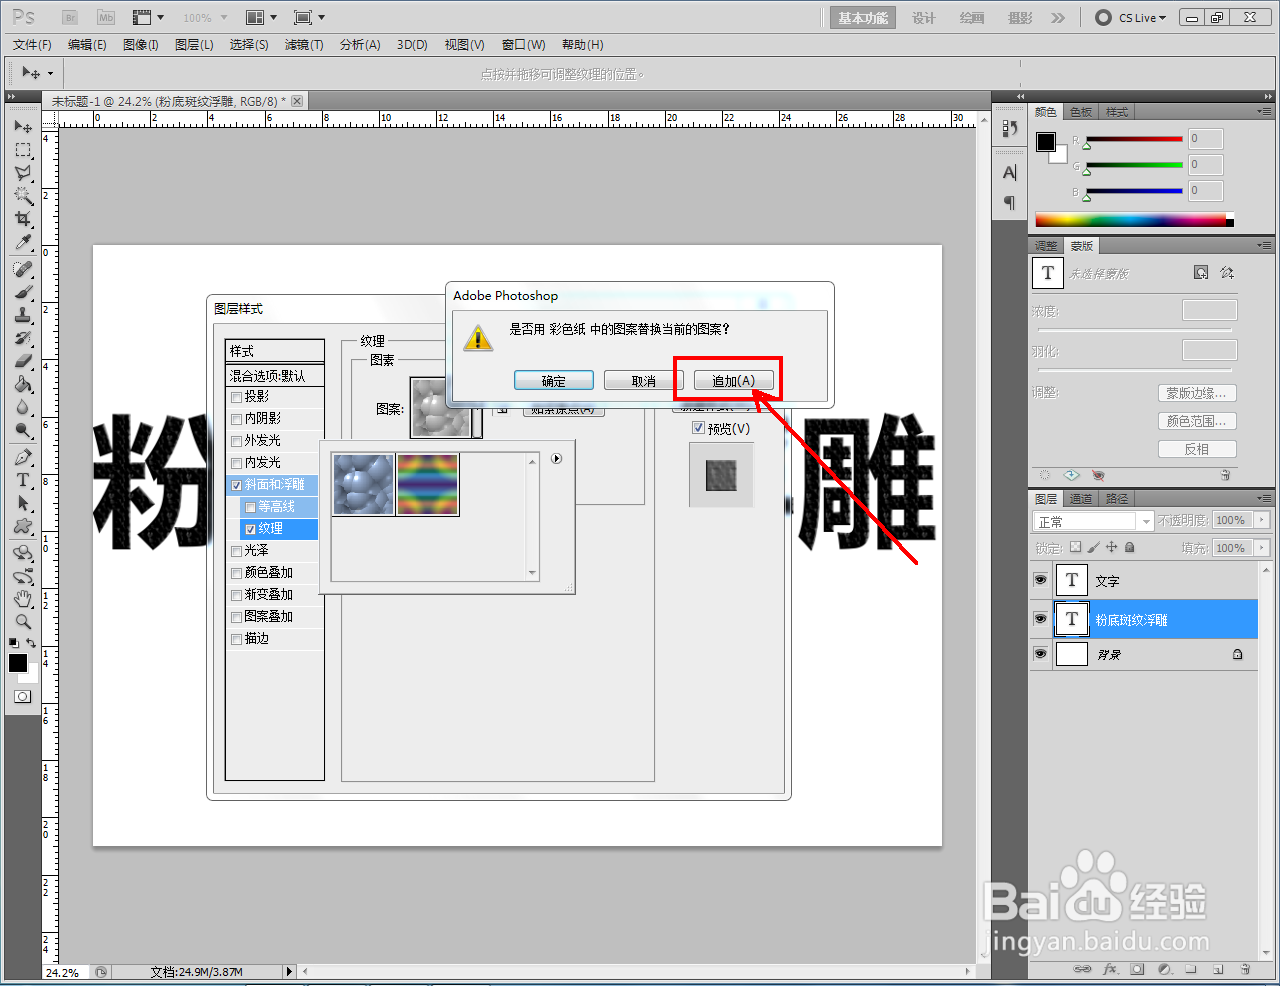Open the 滤镜(T) menu
The image size is (1280, 986).
point(304,45)
